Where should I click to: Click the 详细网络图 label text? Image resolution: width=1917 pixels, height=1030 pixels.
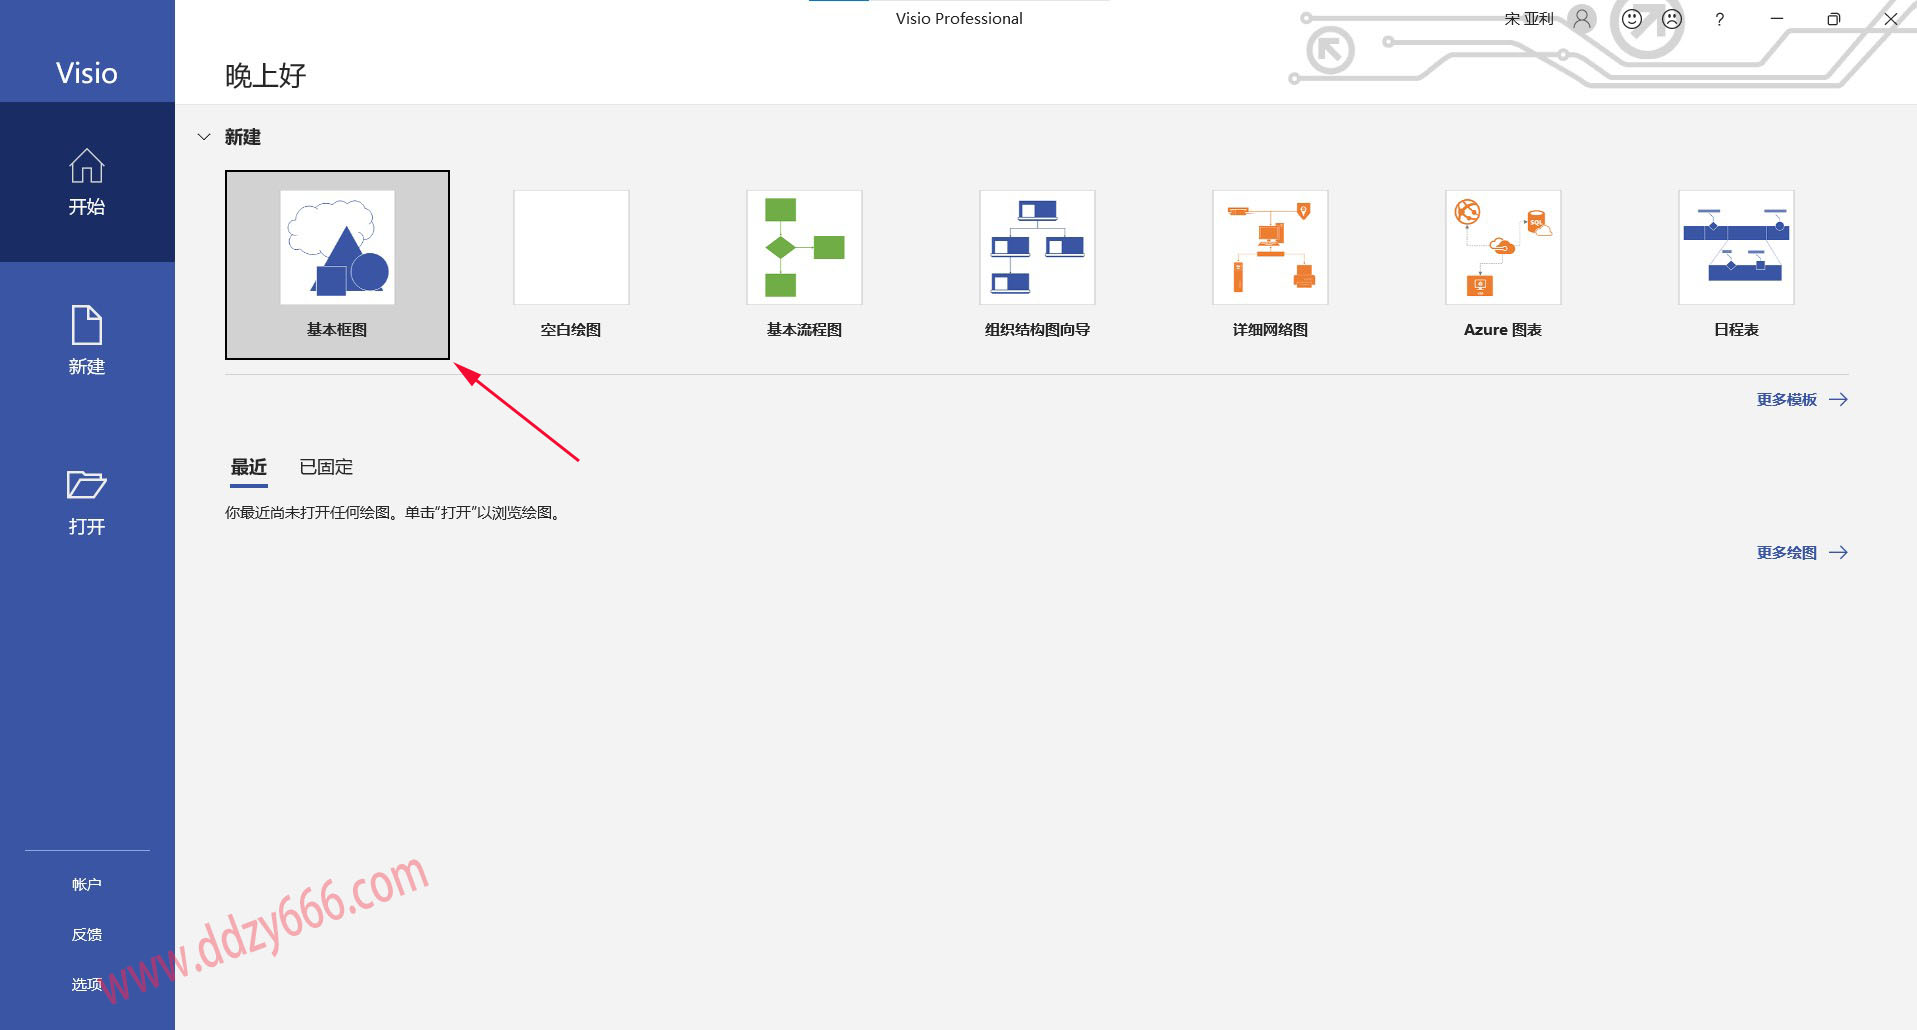click(1270, 329)
